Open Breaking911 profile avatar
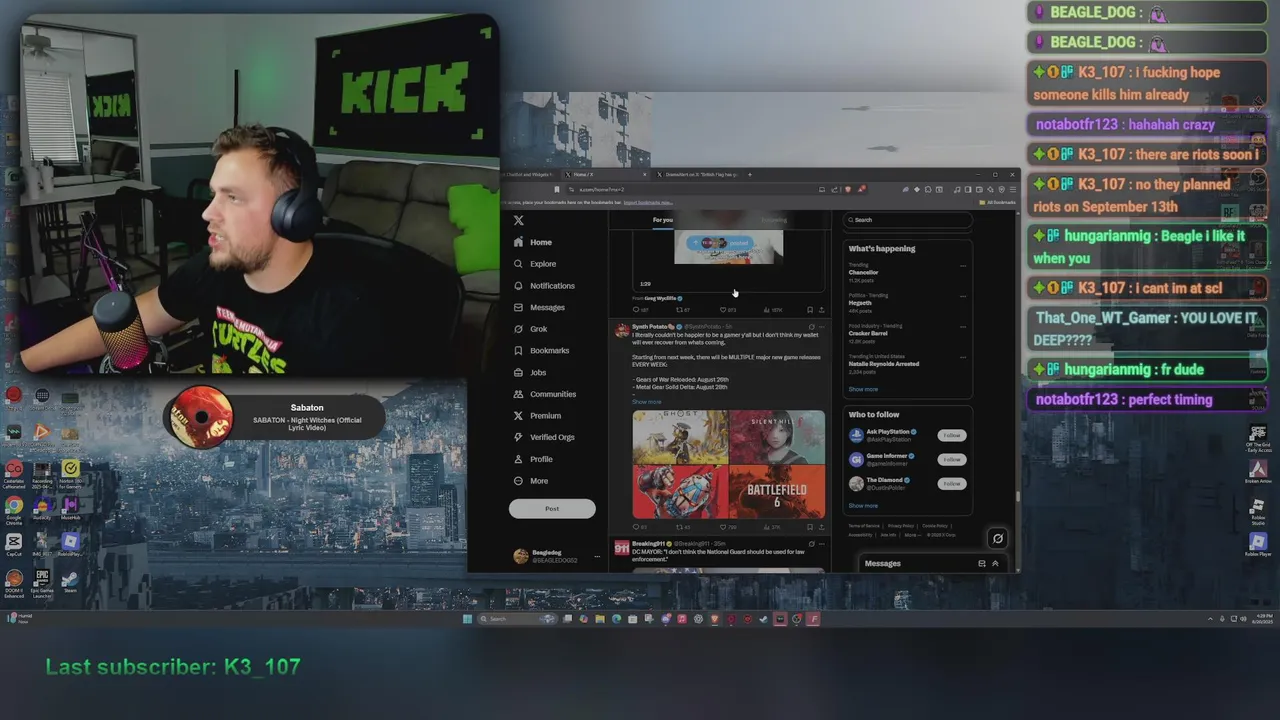Viewport: 1280px width, 720px height. point(621,548)
